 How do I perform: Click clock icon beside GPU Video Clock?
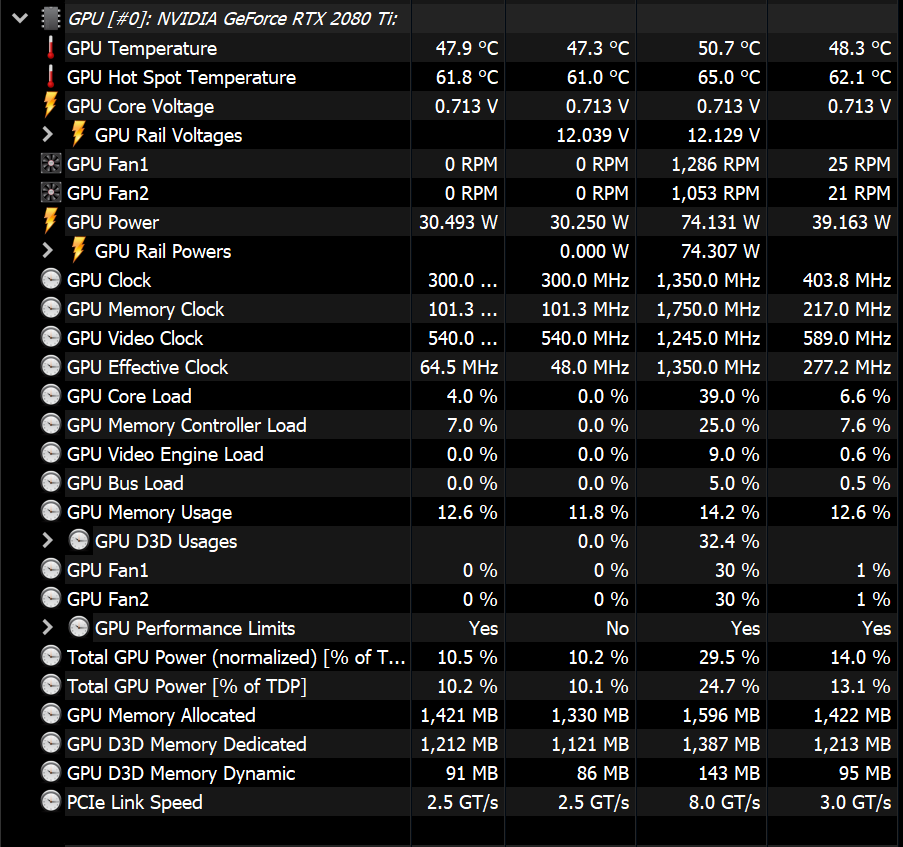(51, 337)
